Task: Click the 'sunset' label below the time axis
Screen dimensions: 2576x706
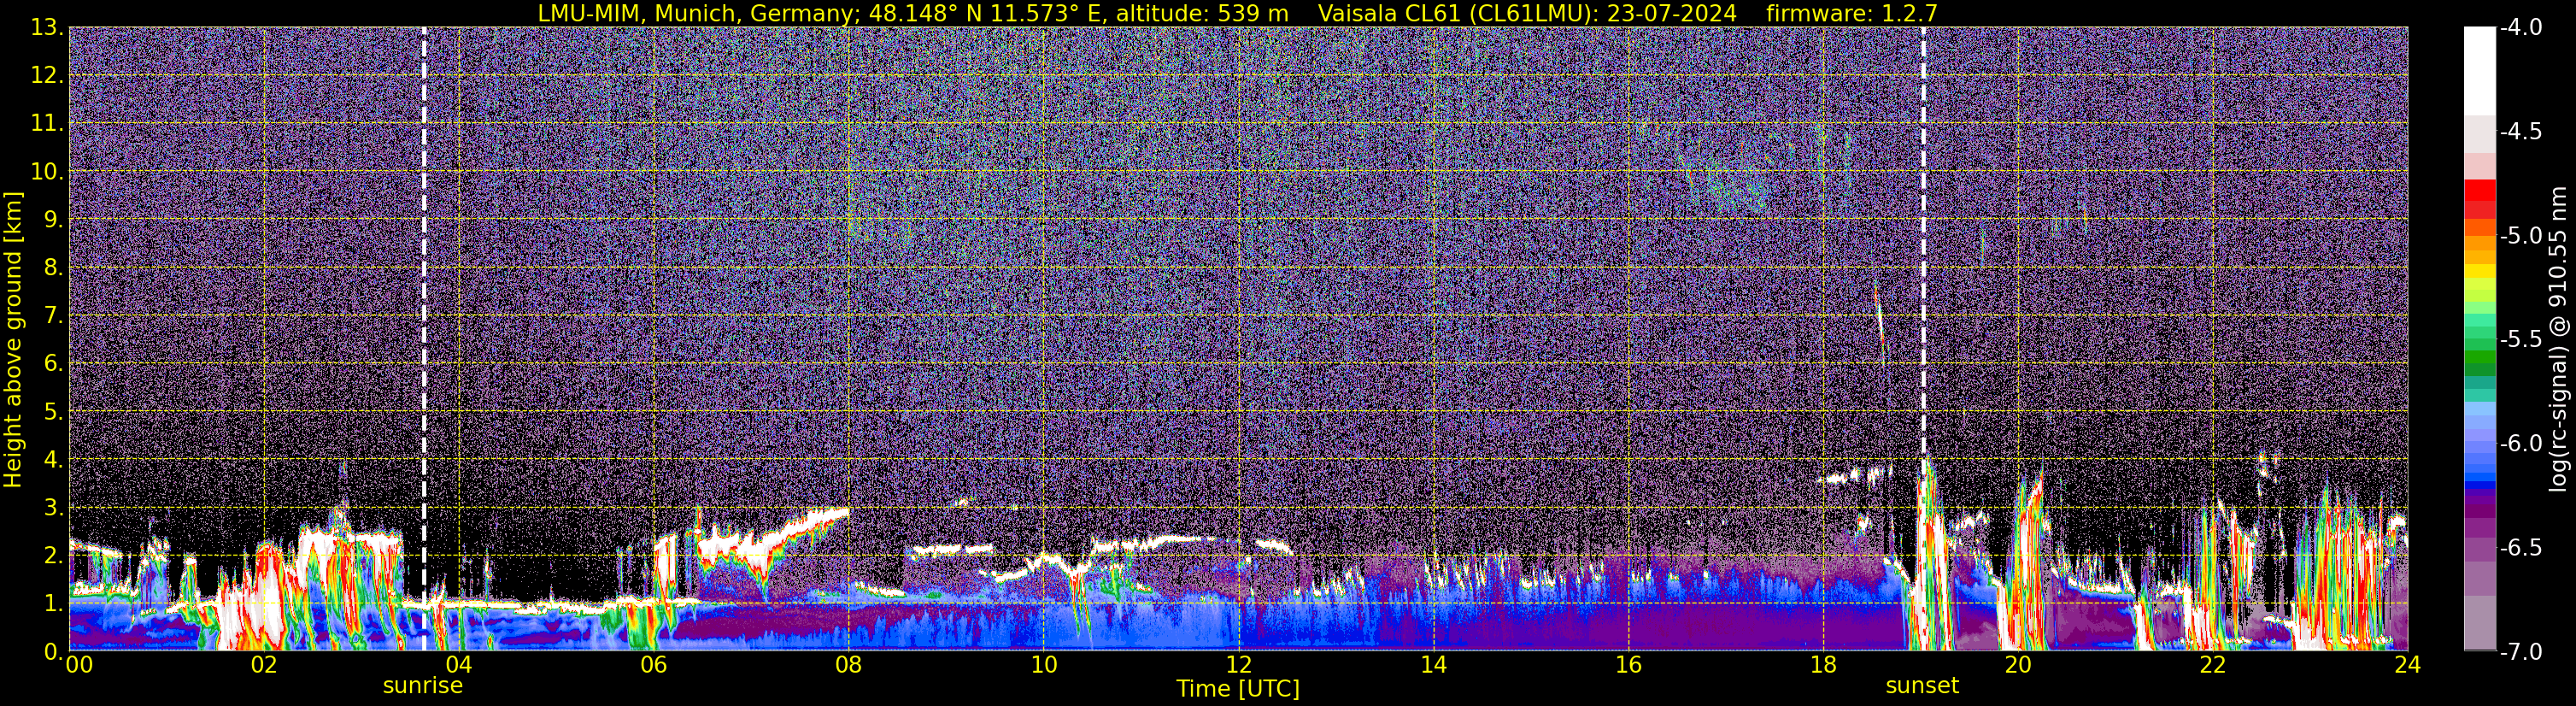Action: coord(1922,686)
